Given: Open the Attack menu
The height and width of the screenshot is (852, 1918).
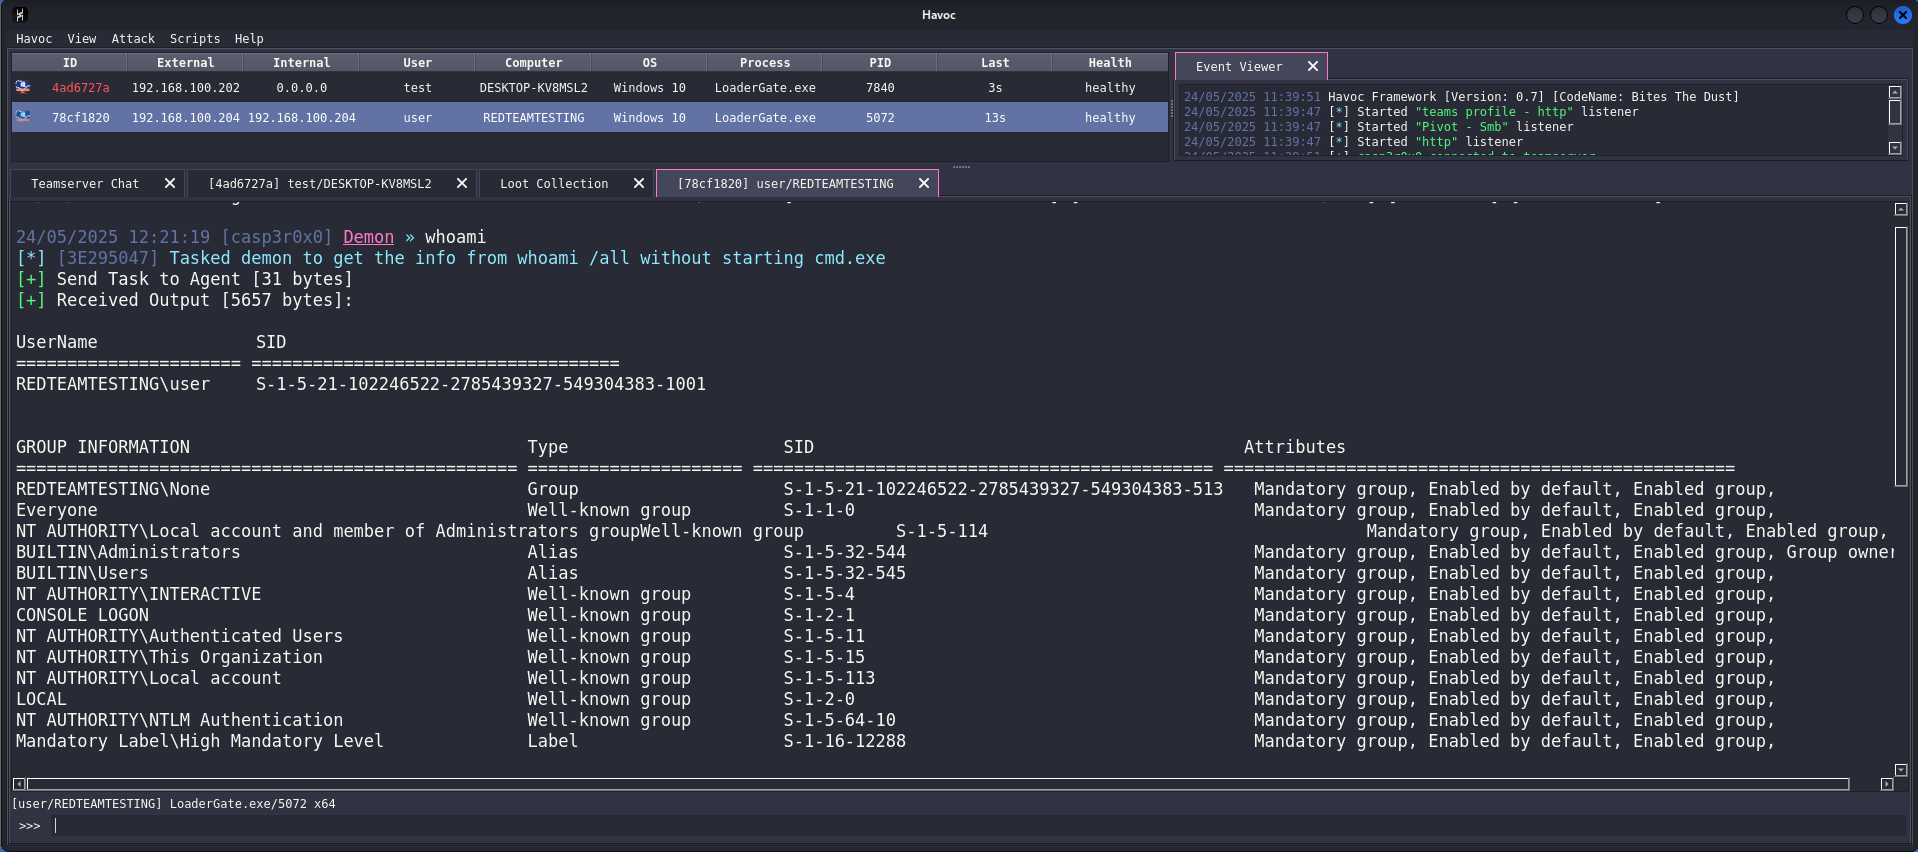Looking at the screenshot, I should (x=133, y=39).
